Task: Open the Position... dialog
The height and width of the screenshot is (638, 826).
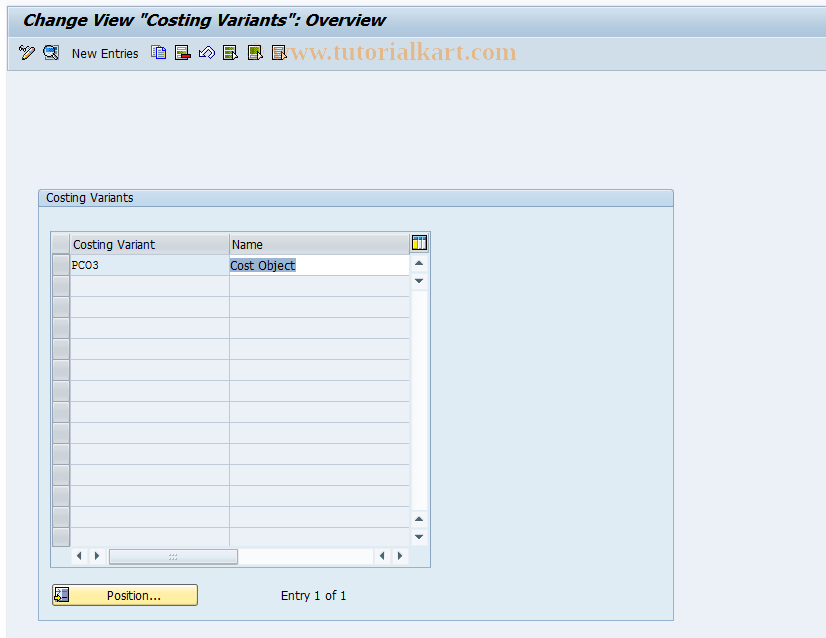Action: 124,595
